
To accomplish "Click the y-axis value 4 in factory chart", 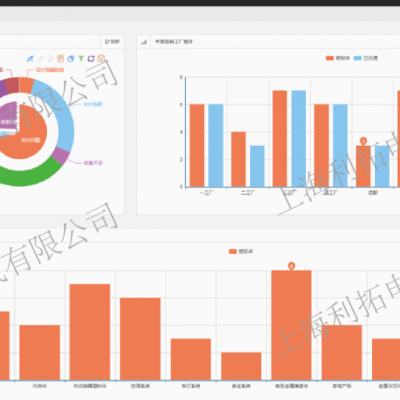I will 181,132.
